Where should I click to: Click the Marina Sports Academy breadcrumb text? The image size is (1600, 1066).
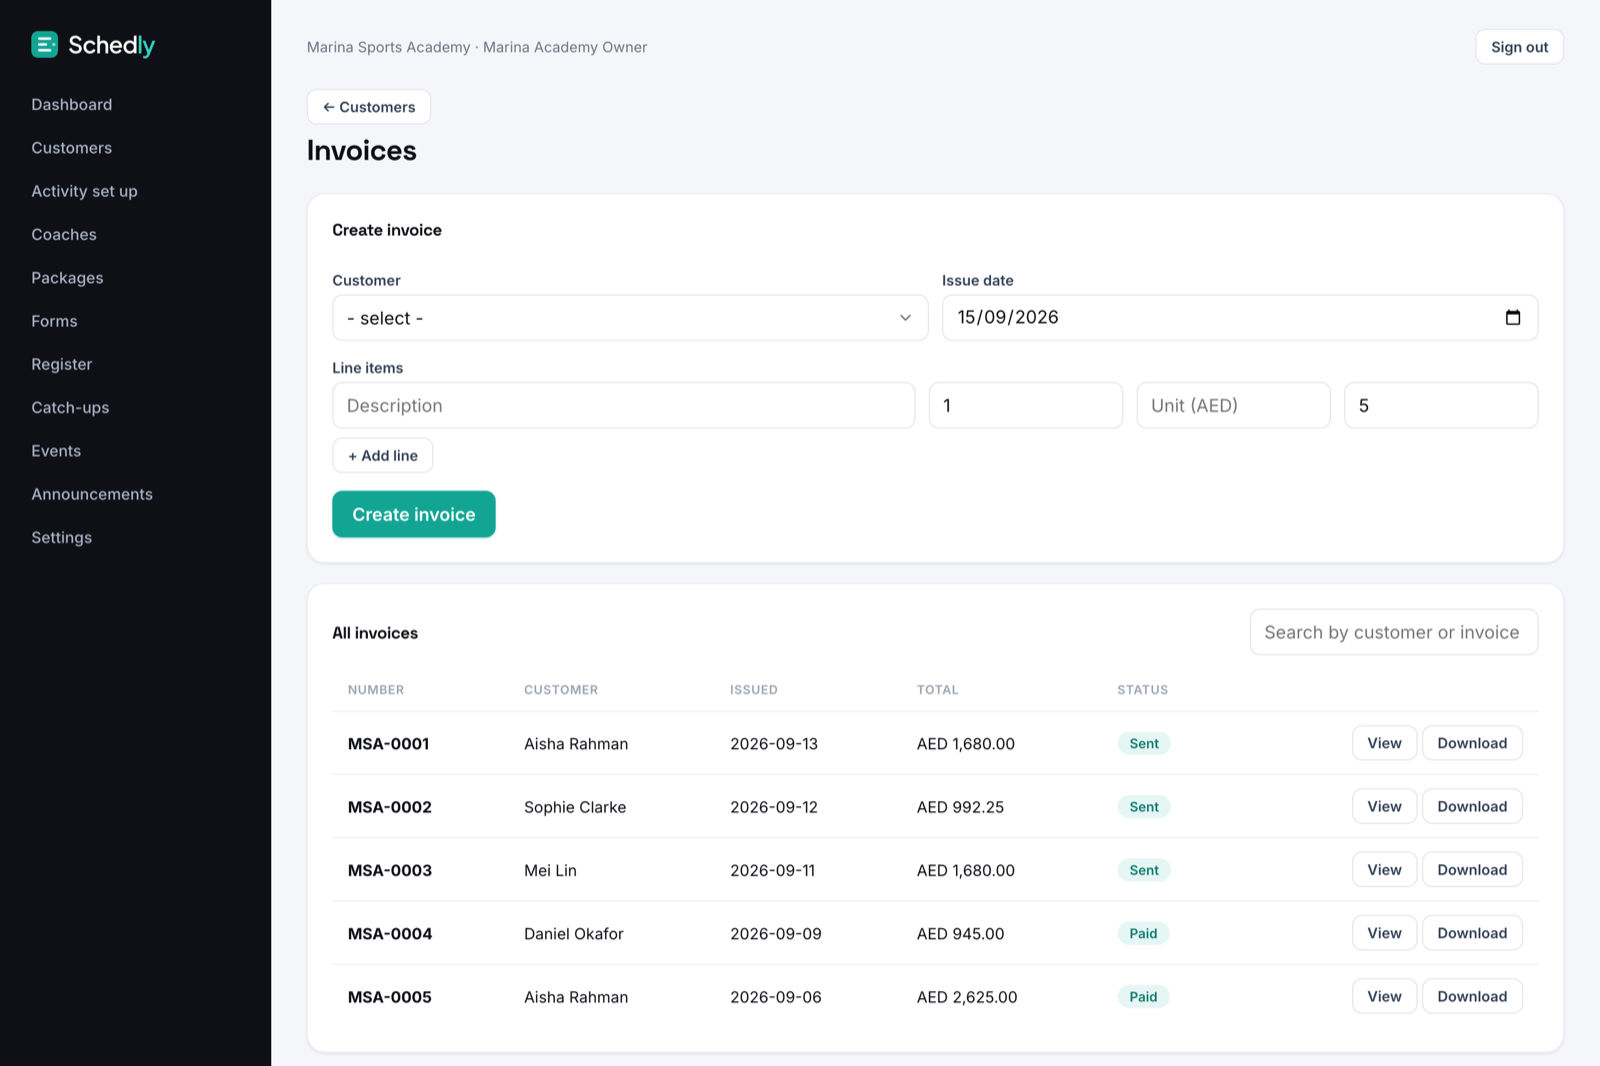[388, 47]
